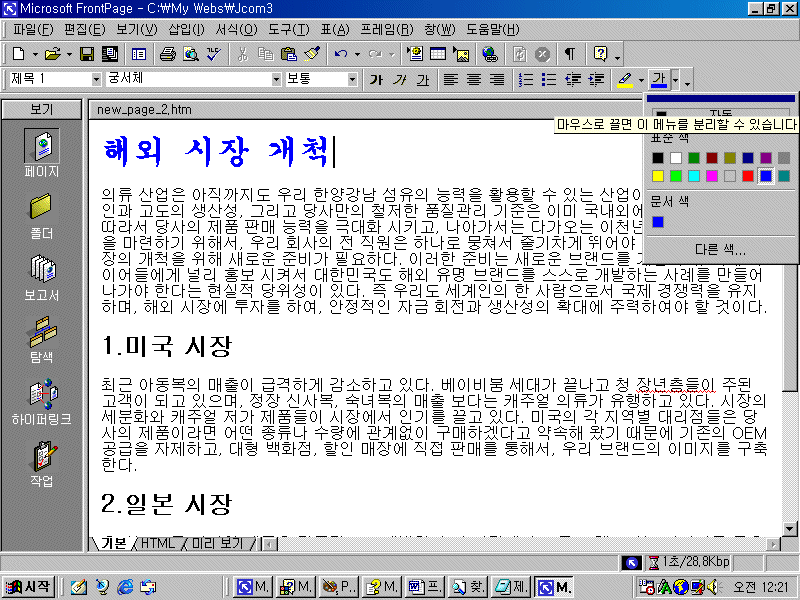The image size is (800, 600).
Task: Switch to the HTML tab
Action: (157, 543)
